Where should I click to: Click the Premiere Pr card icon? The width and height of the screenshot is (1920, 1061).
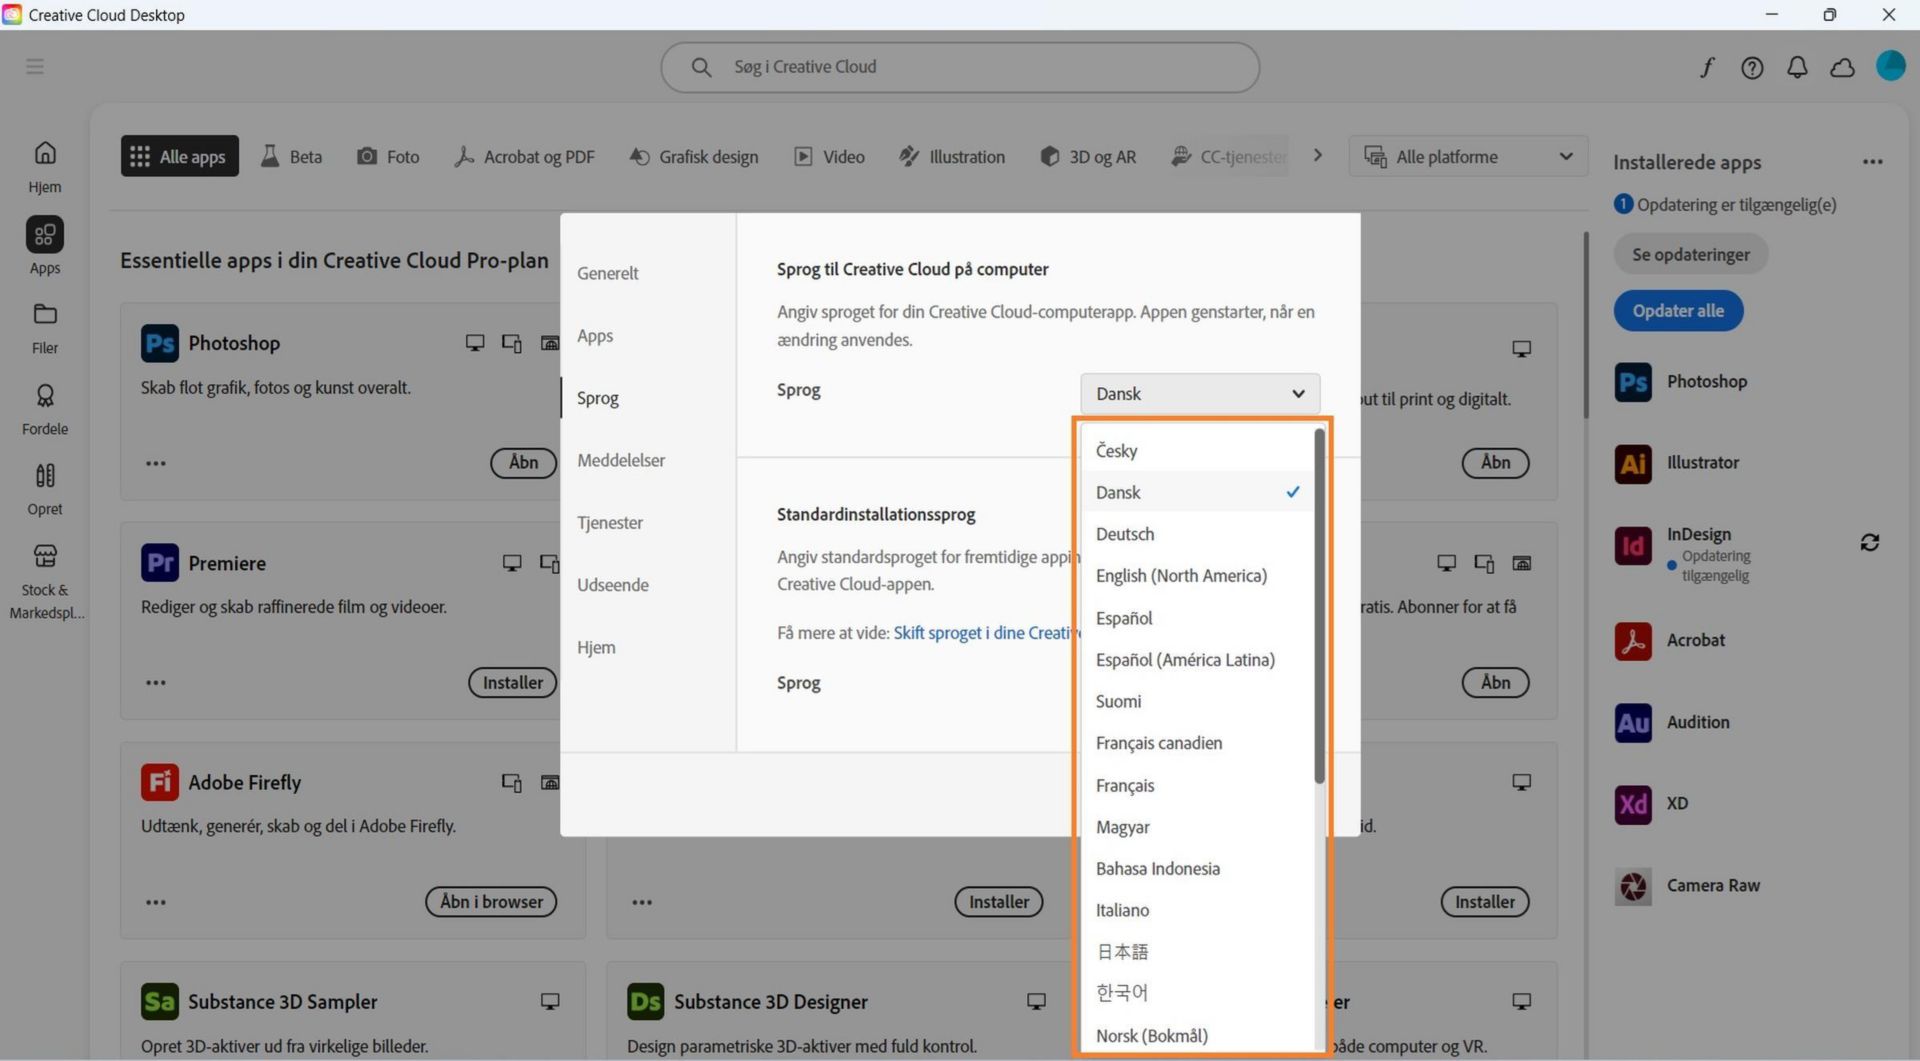click(160, 563)
